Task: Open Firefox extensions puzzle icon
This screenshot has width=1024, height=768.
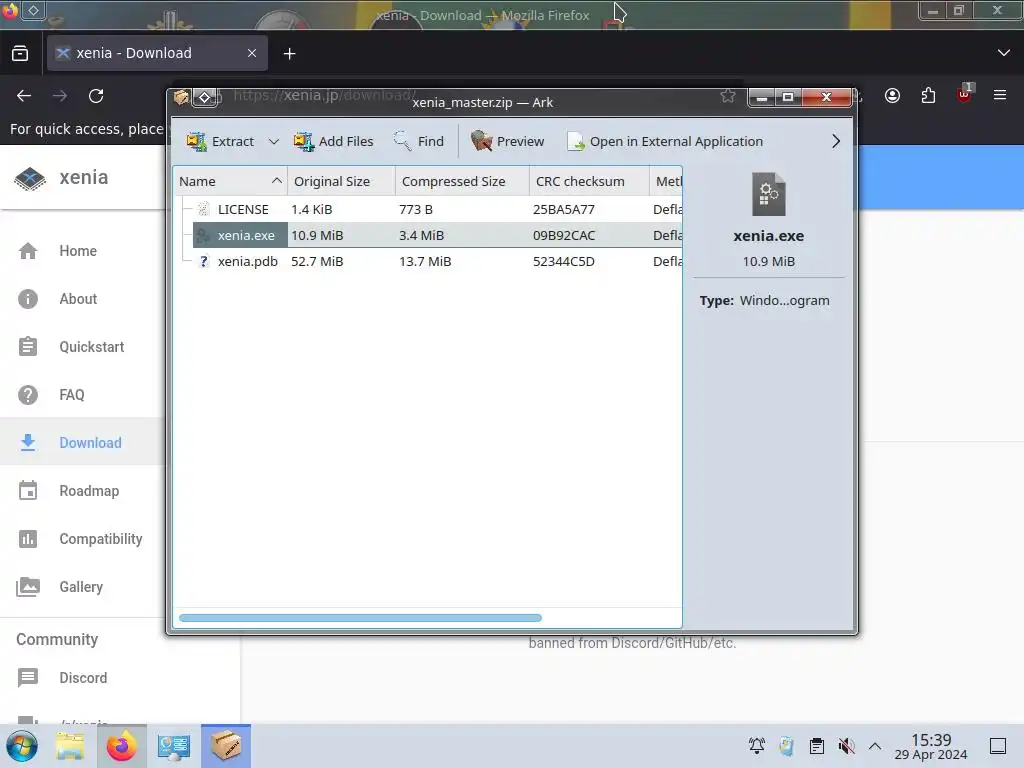Action: point(928,96)
